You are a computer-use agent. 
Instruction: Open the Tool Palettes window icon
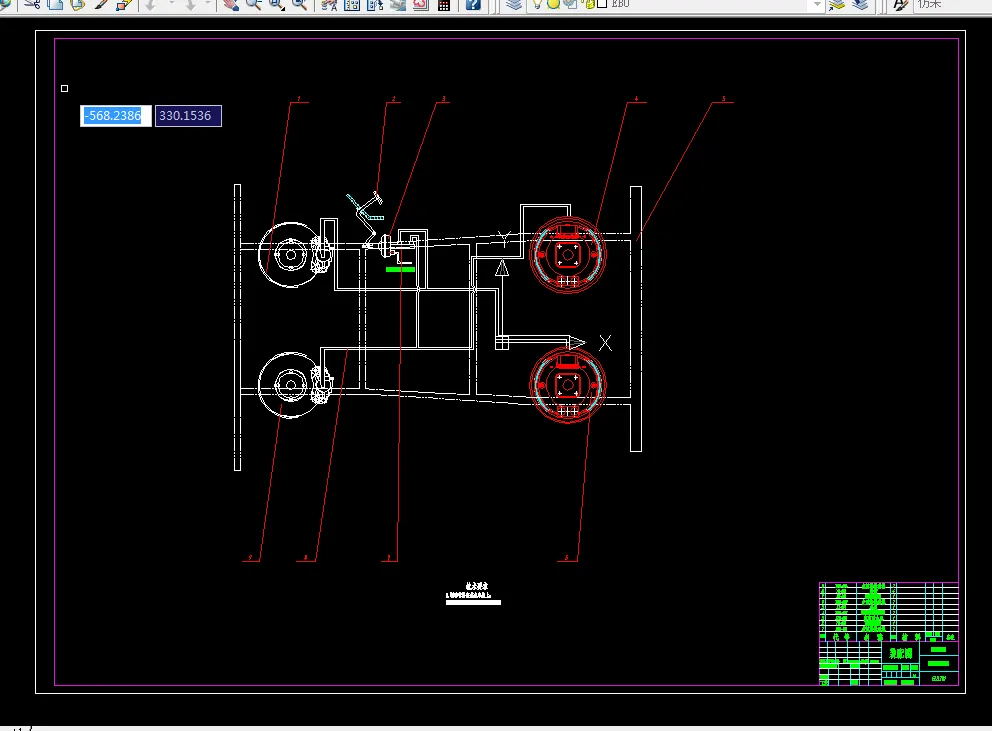375,4
